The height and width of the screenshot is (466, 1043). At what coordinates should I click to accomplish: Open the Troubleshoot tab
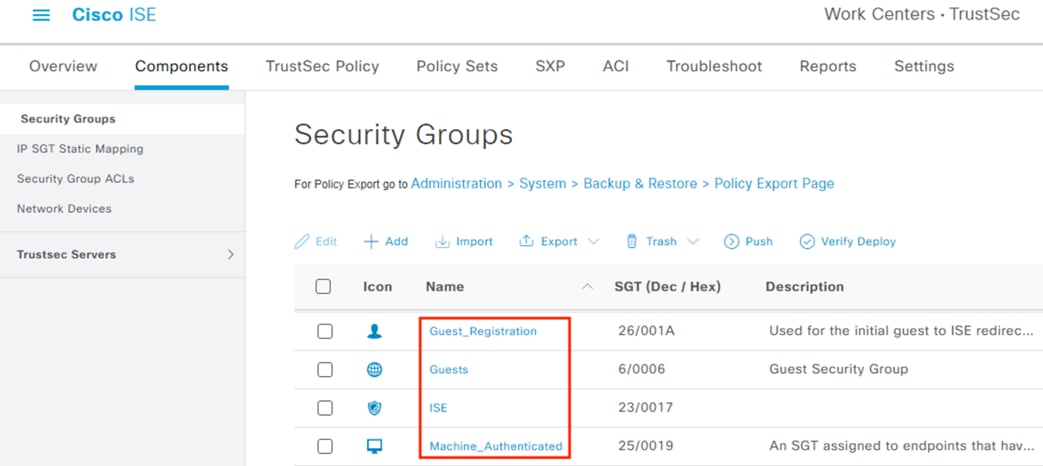[x=714, y=66]
